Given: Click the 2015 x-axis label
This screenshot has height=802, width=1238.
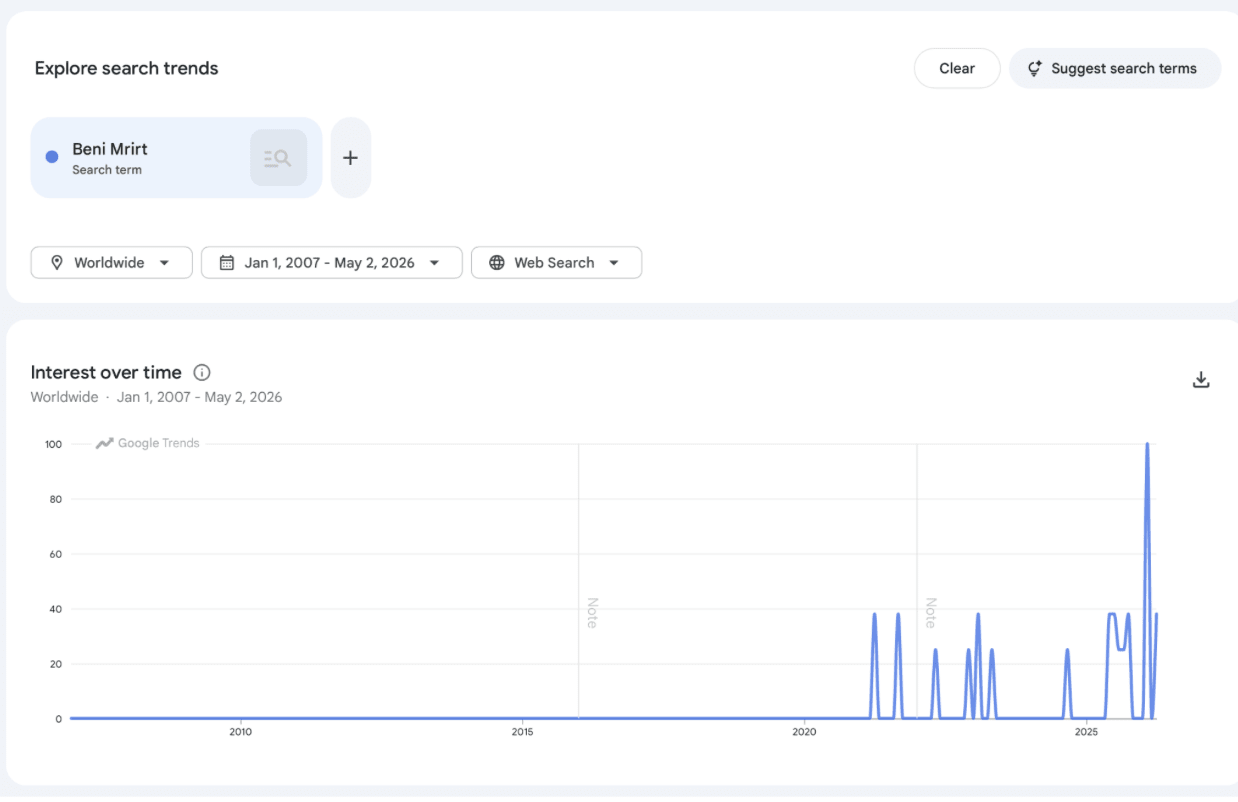Looking at the screenshot, I should tap(522, 732).
